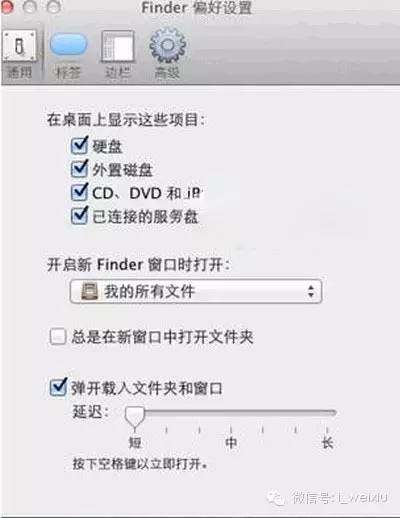The width and height of the screenshot is (400, 518).
Task: Enable 总是在新窗口中打开文件夹 checkbox
Action: pos(58,336)
